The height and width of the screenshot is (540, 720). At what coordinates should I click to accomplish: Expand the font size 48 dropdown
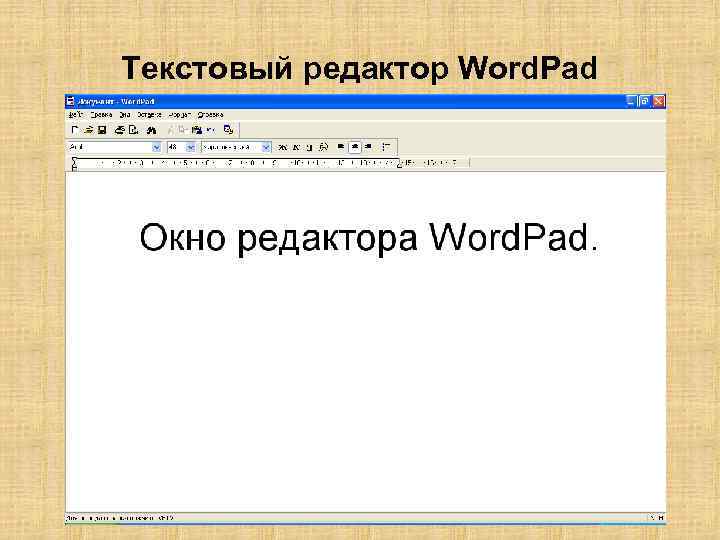point(191,147)
